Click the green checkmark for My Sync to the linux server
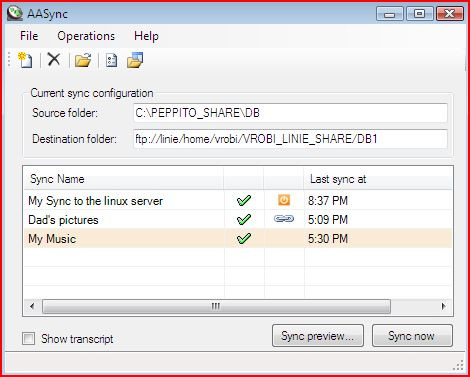The image size is (470, 377). [x=244, y=200]
